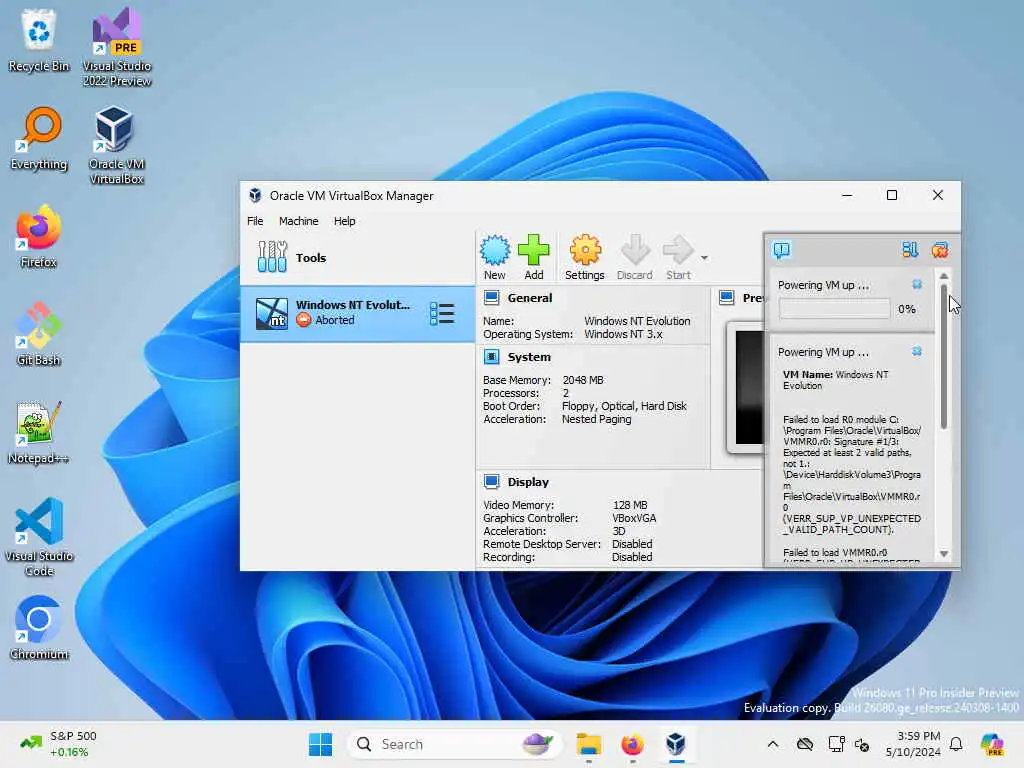This screenshot has width=1024, height=768.
Task: Open machine Settings gear icon
Action: (584, 257)
